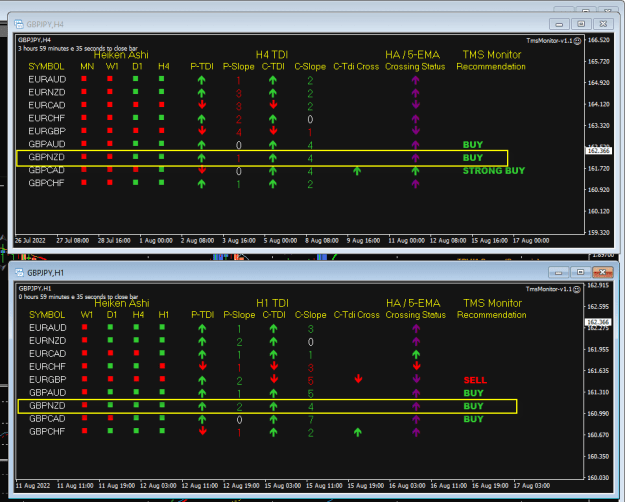
Task: Click EURCAD H1 green Heiken Ashi square, H1 window
Action: pyautogui.click(x=162, y=352)
